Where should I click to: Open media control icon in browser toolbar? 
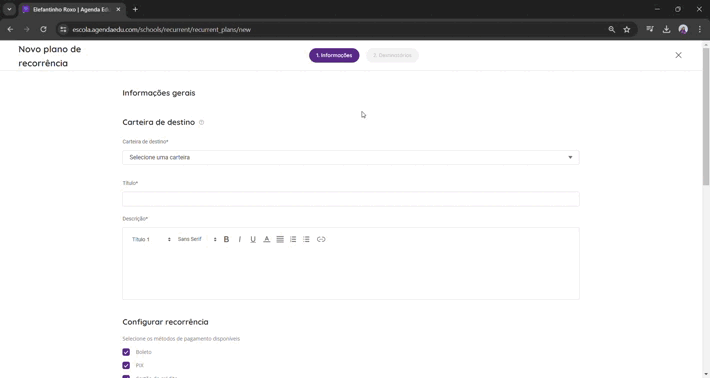(x=650, y=29)
